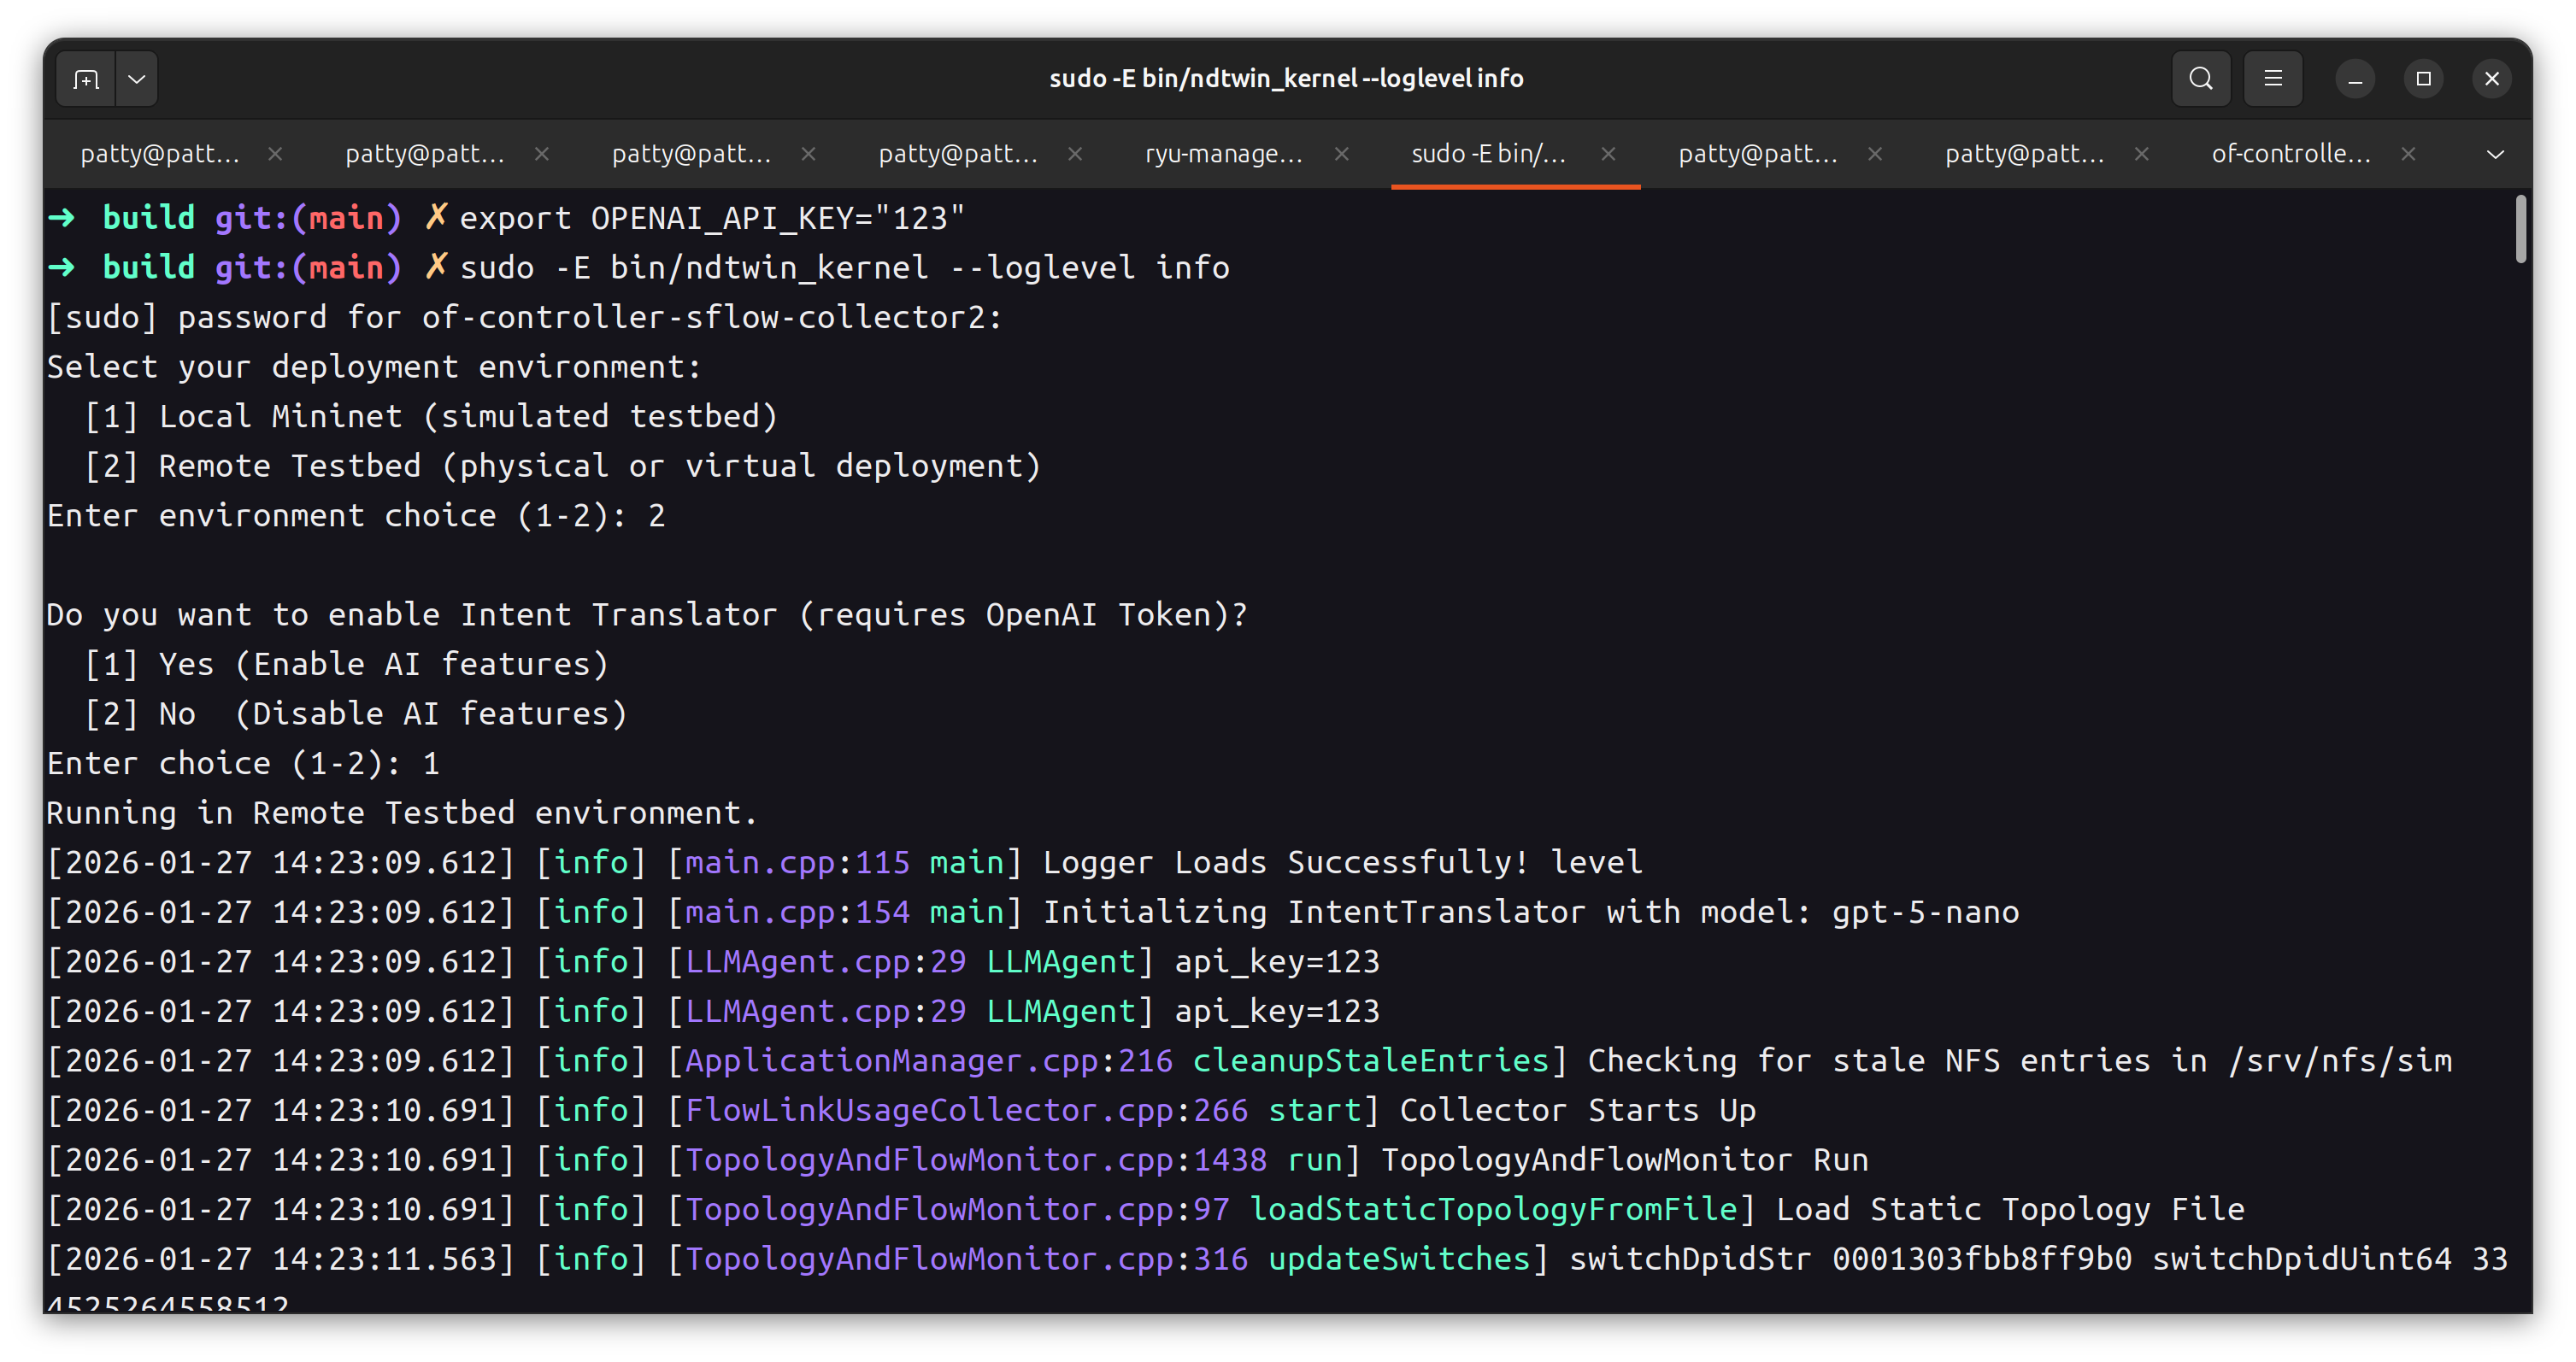Close the terminal window
This screenshot has height=1362, width=2576.
[x=2491, y=79]
